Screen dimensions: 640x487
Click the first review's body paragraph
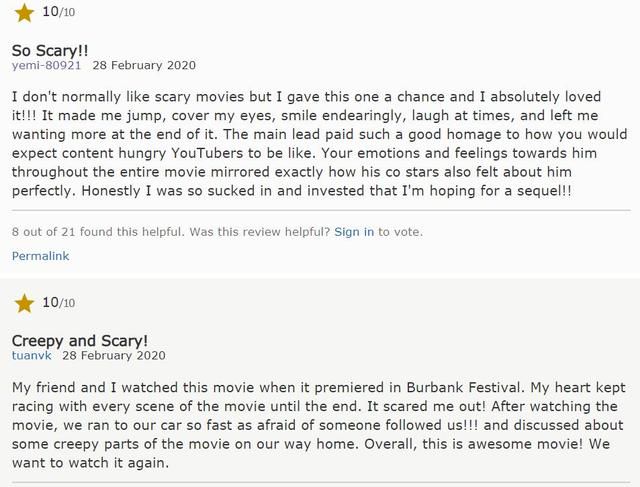pyautogui.click(x=320, y=144)
